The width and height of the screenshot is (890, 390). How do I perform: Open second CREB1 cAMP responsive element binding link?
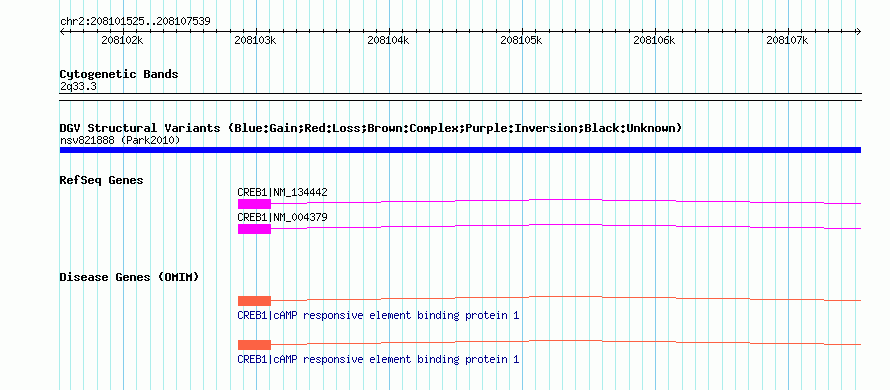point(378,359)
